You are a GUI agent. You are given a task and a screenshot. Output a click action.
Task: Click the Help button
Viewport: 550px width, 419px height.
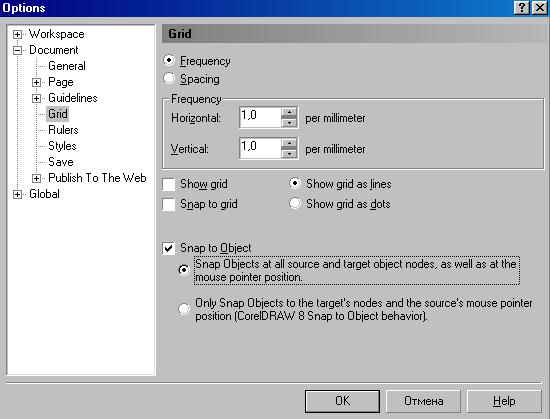pos(504,401)
